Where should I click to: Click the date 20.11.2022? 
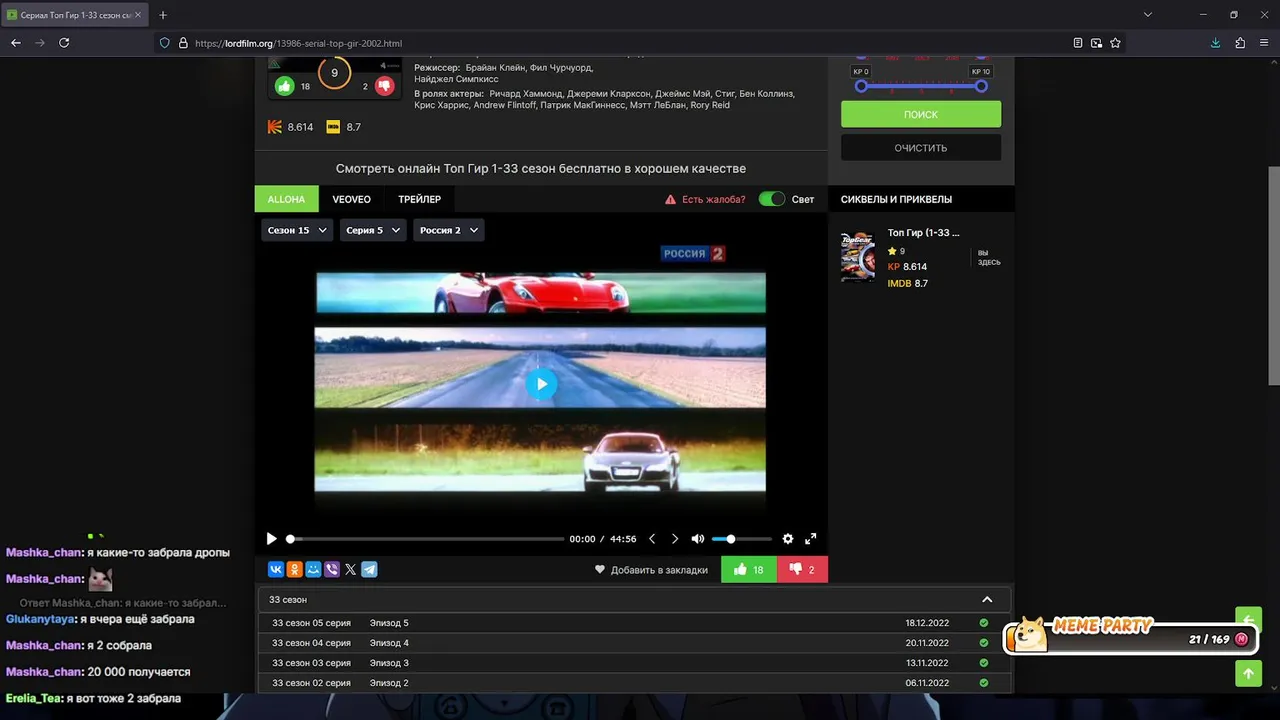(927, 643)
